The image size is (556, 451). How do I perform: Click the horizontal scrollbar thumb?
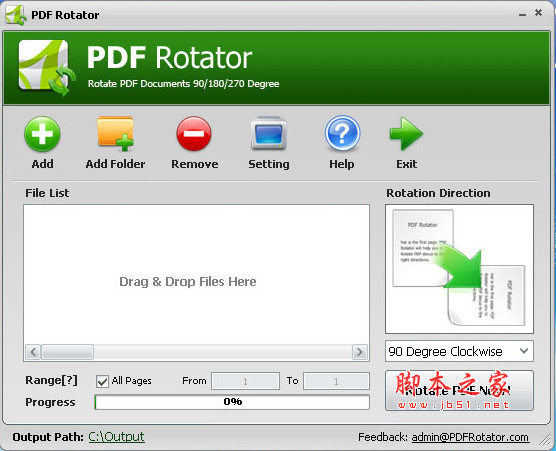[67, 352]
